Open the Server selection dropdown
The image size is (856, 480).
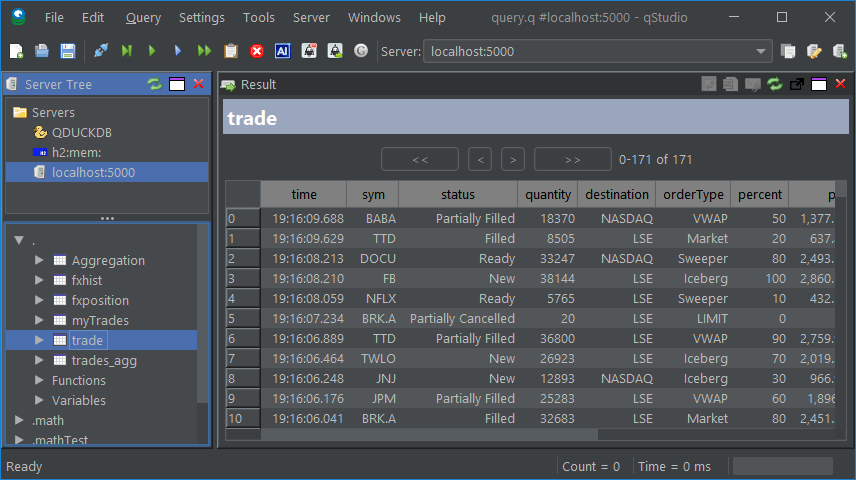[762, 51]
